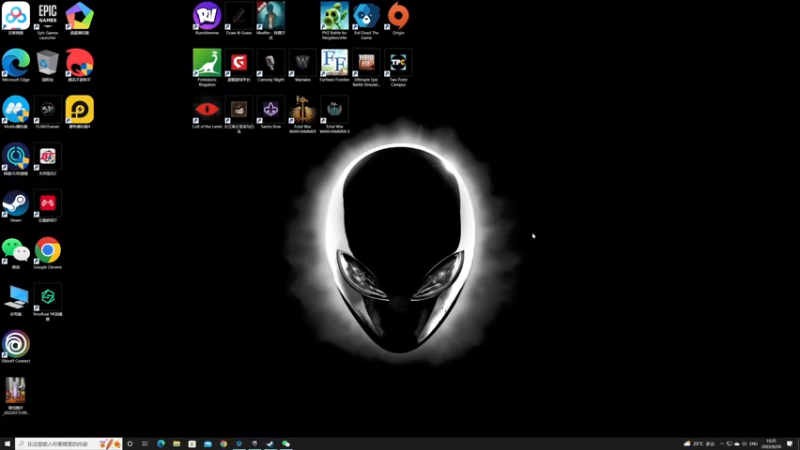Select the red bird app shortcut

point(80,64)
